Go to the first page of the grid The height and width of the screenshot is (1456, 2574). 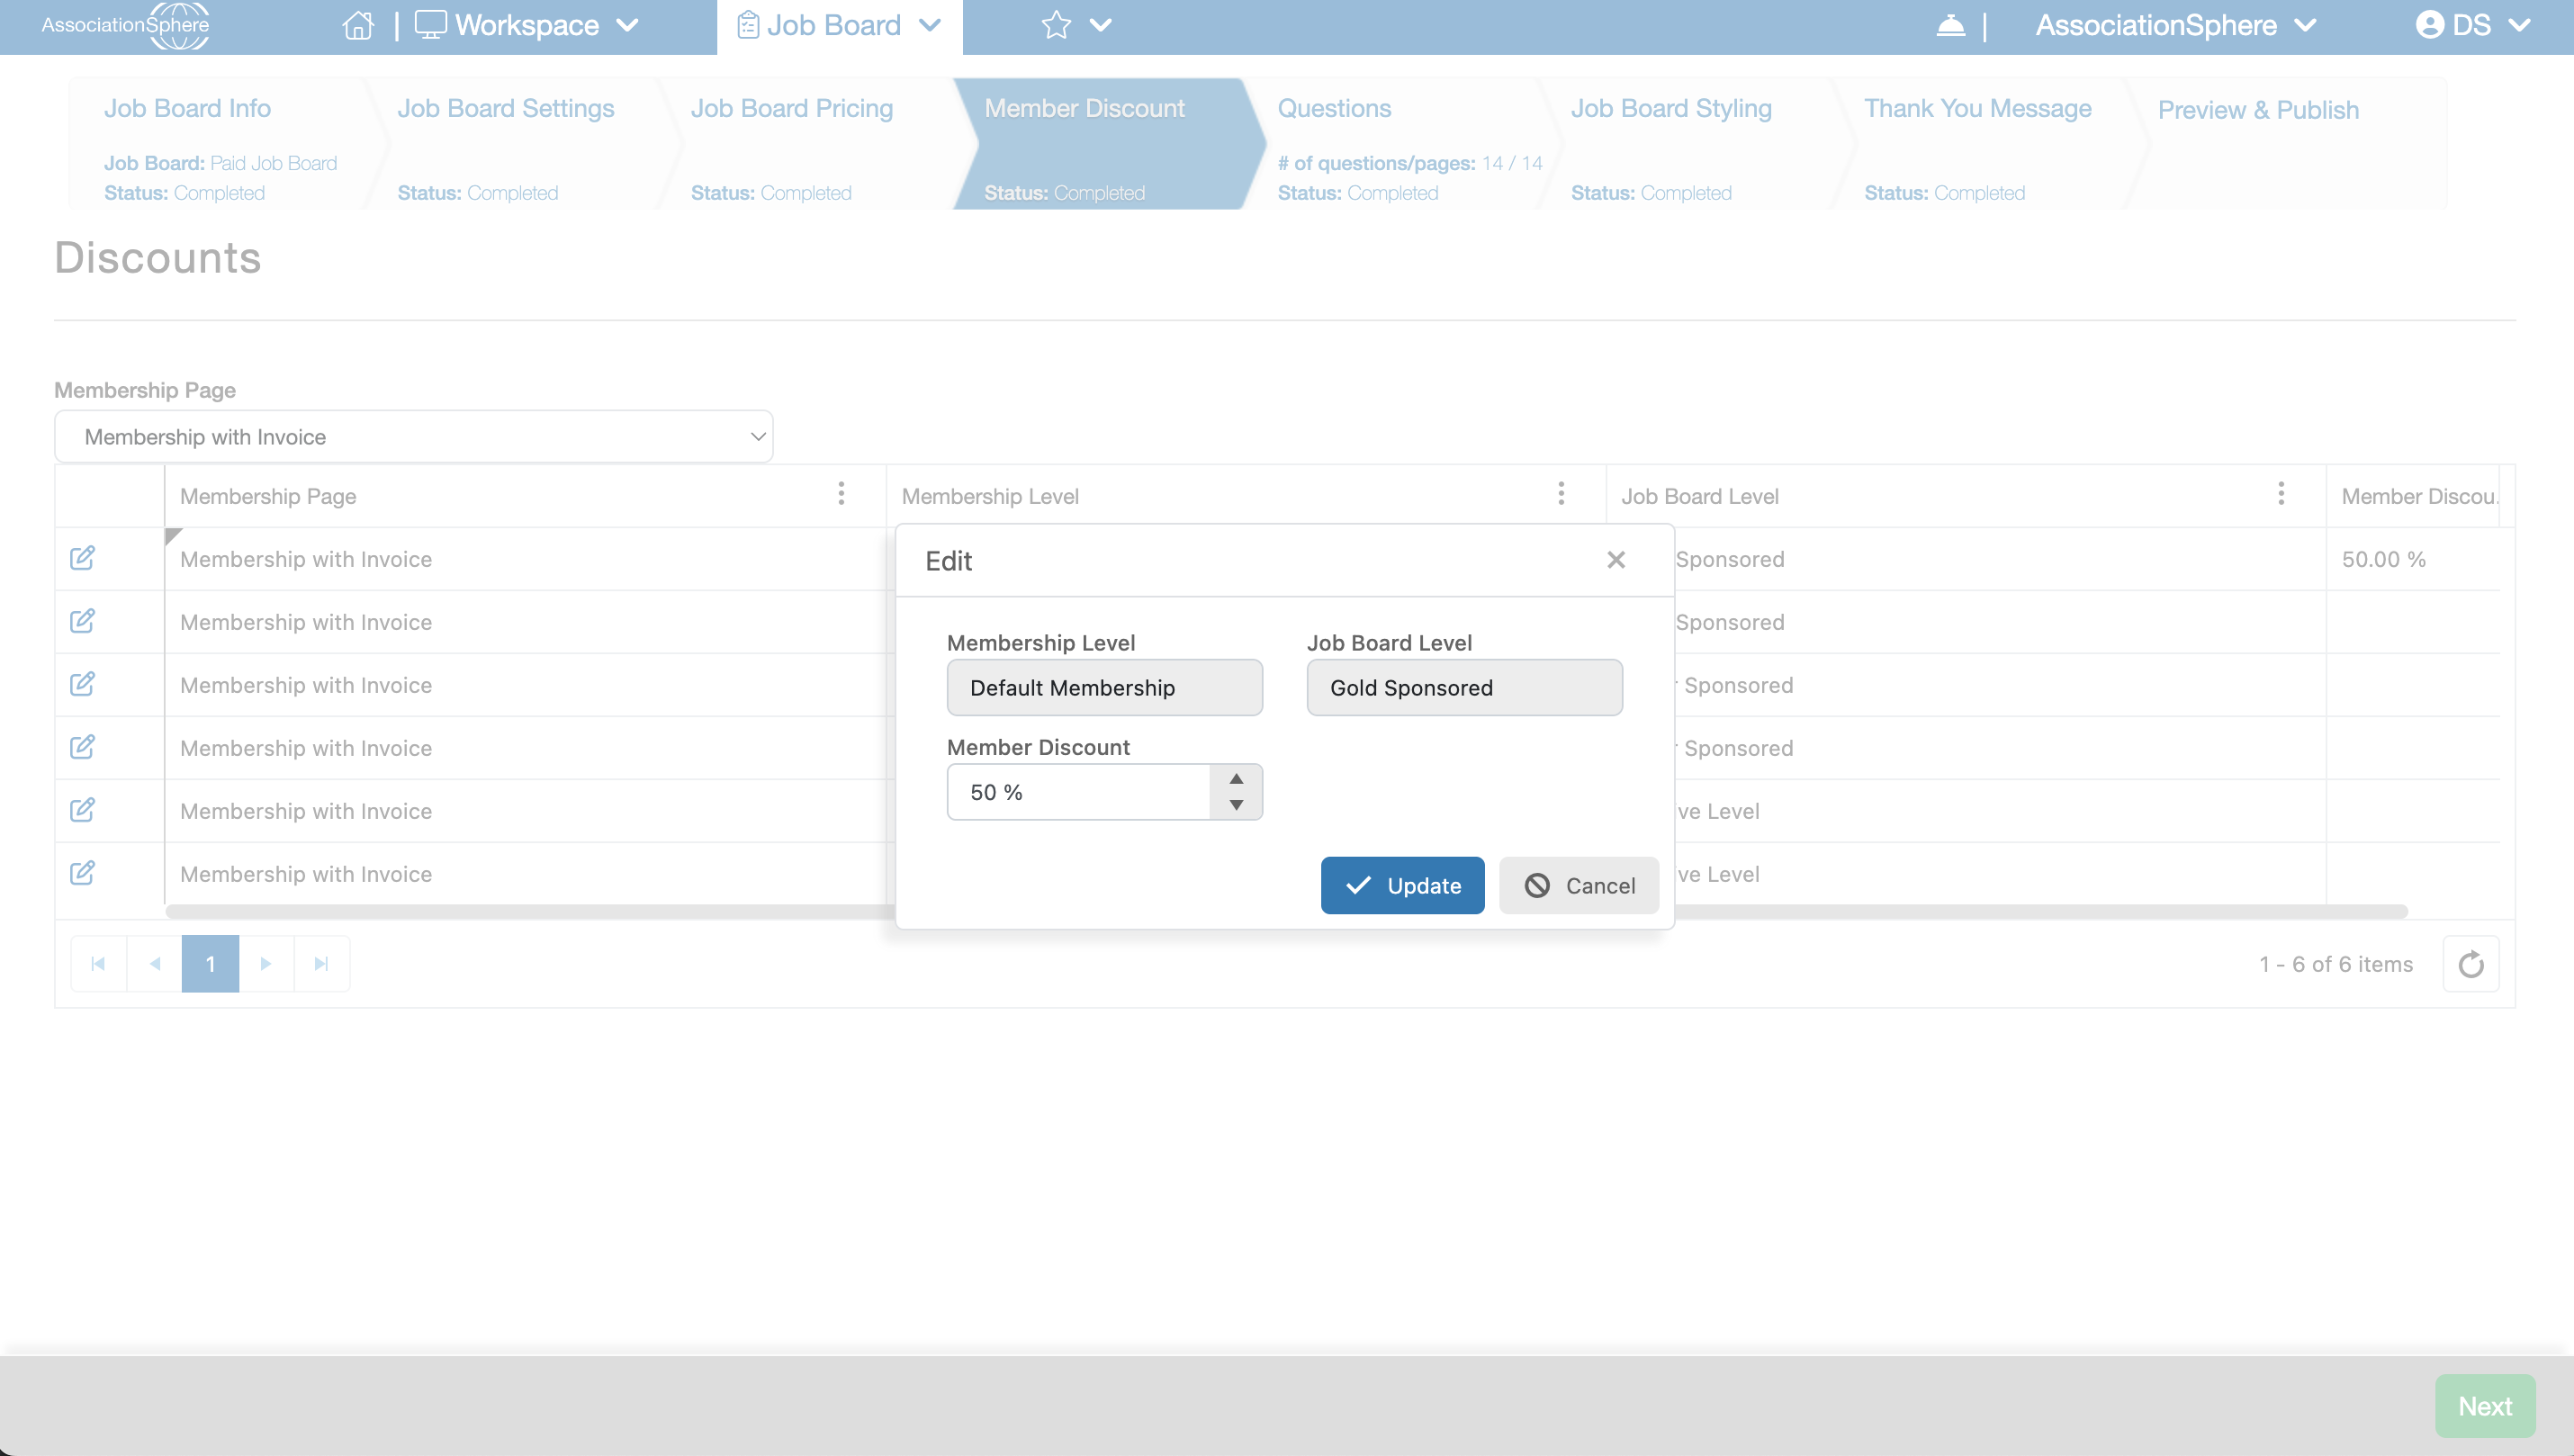coord(98,964)
